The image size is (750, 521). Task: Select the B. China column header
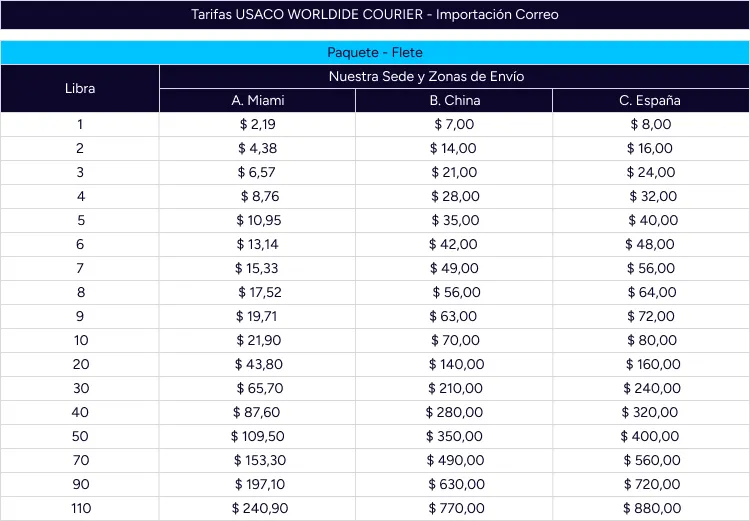454,100
